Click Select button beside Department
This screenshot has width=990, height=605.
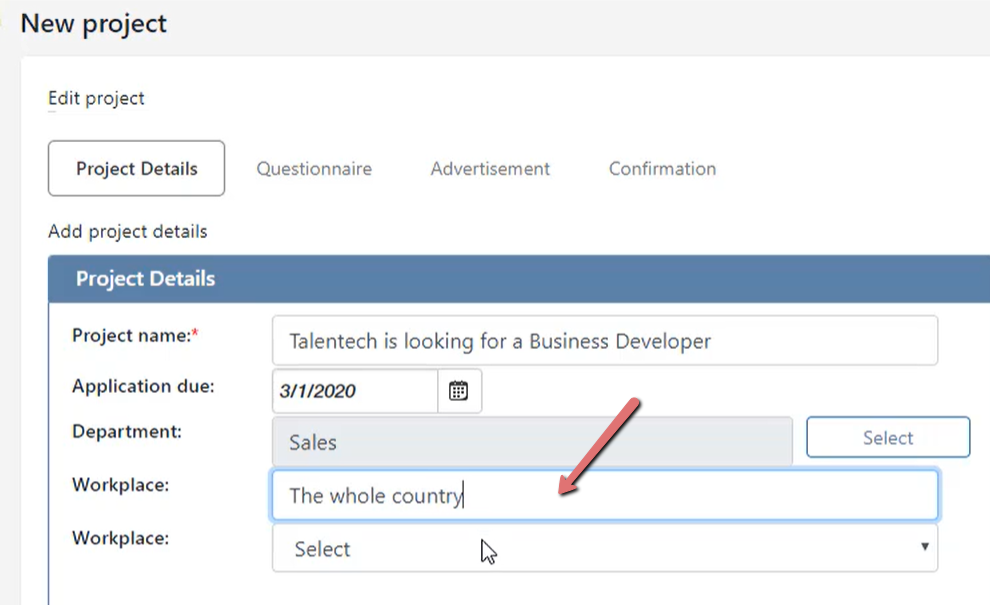point(888,437)
